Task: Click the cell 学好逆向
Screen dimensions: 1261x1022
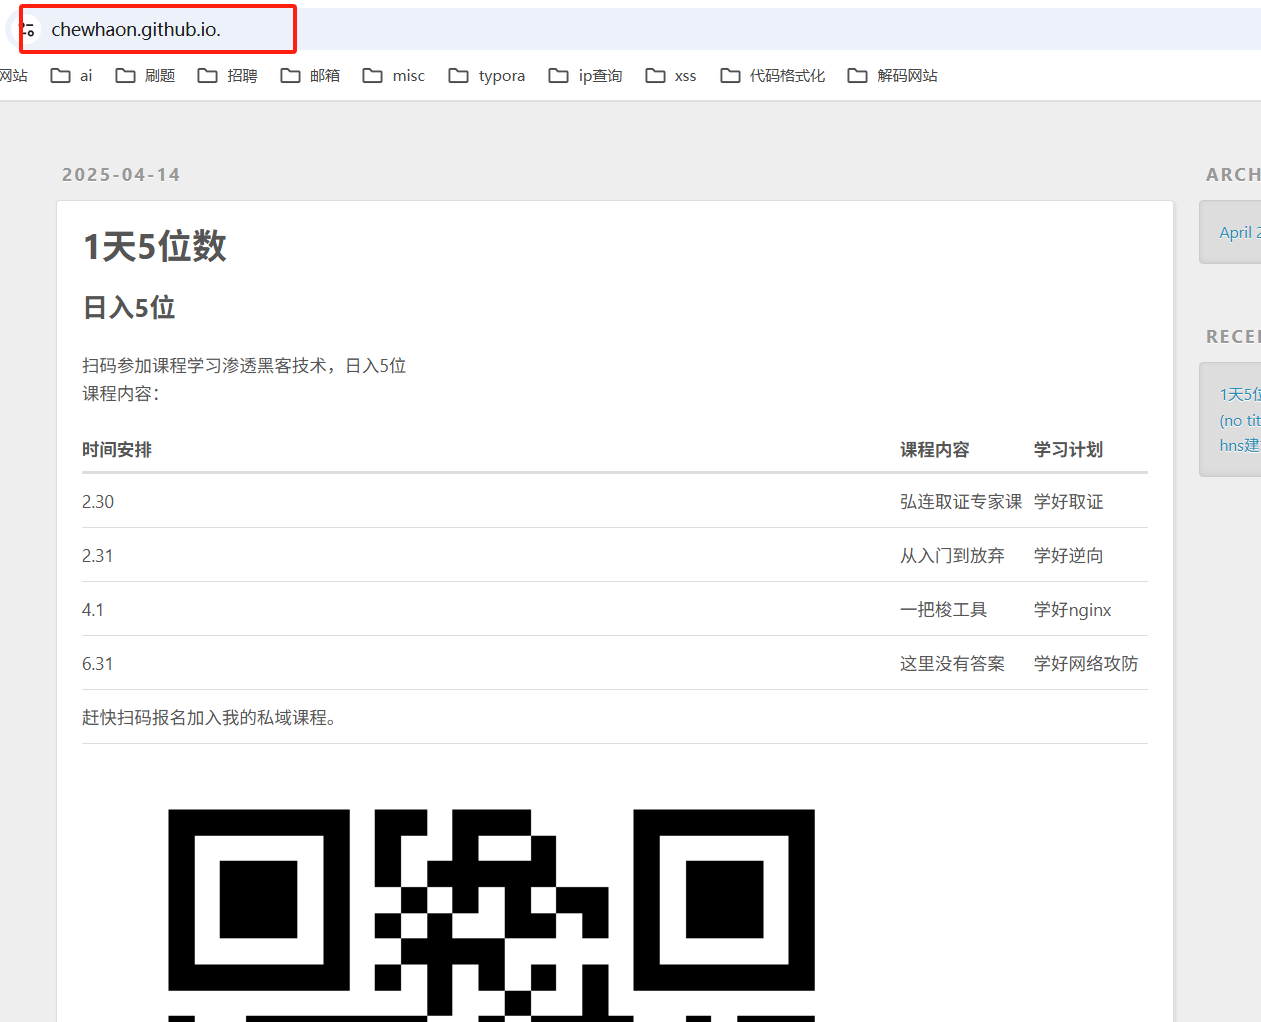Action: pos(1069,556)
